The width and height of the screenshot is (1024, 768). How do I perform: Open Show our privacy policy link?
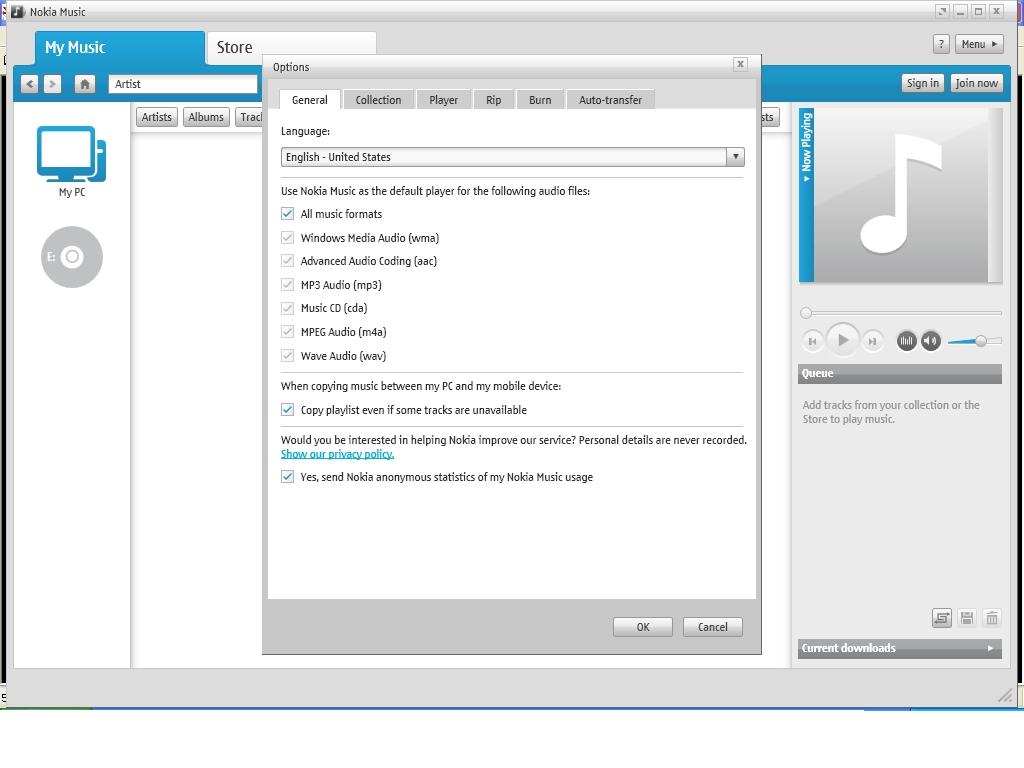click(x=337, y=454)
